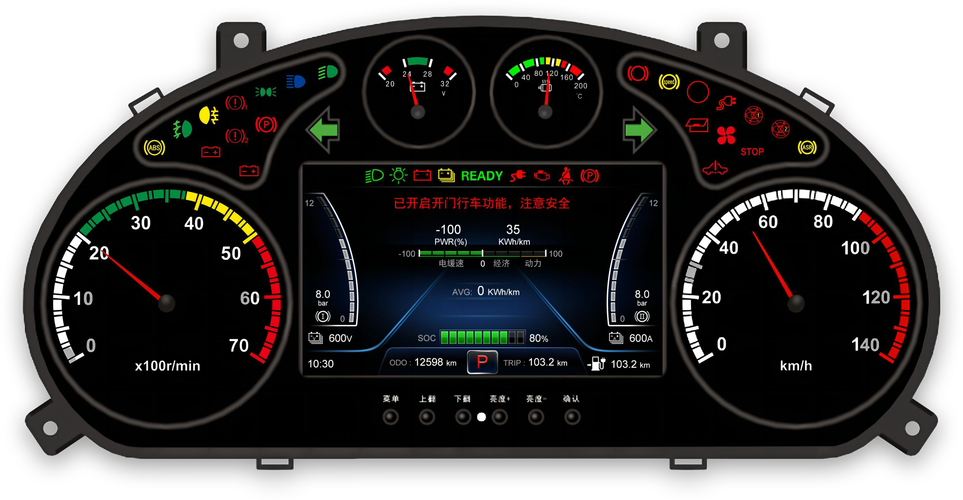Image resolution: width=963 pixels, height=500 pixels.
Task: Push the 亮度+ brightness up button
Action: 500,417
